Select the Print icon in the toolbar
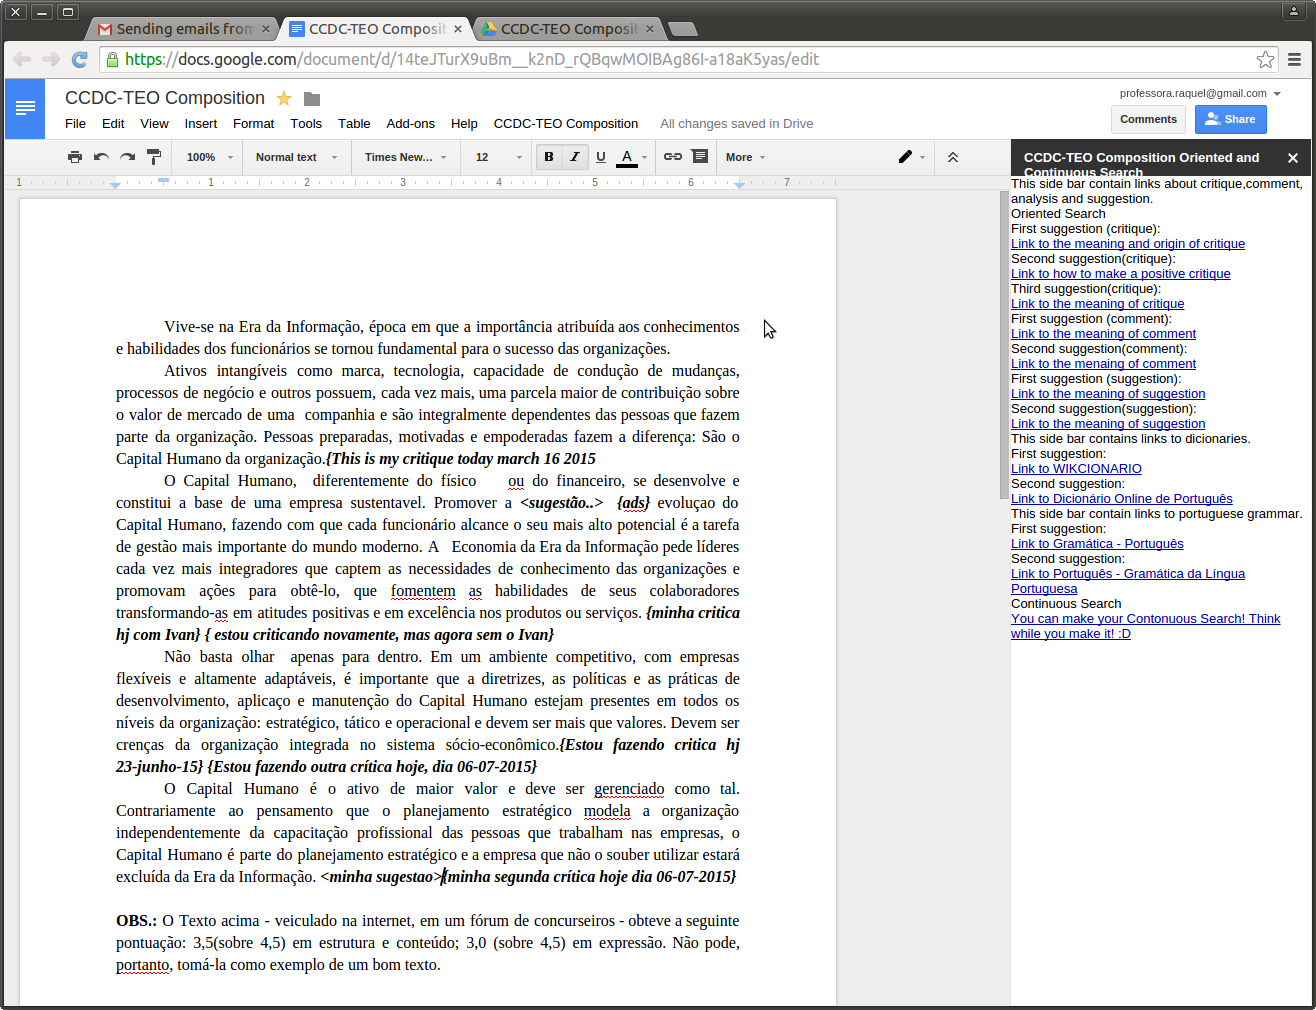The height and width of the screenshot is (1010, 1316). 75,157
